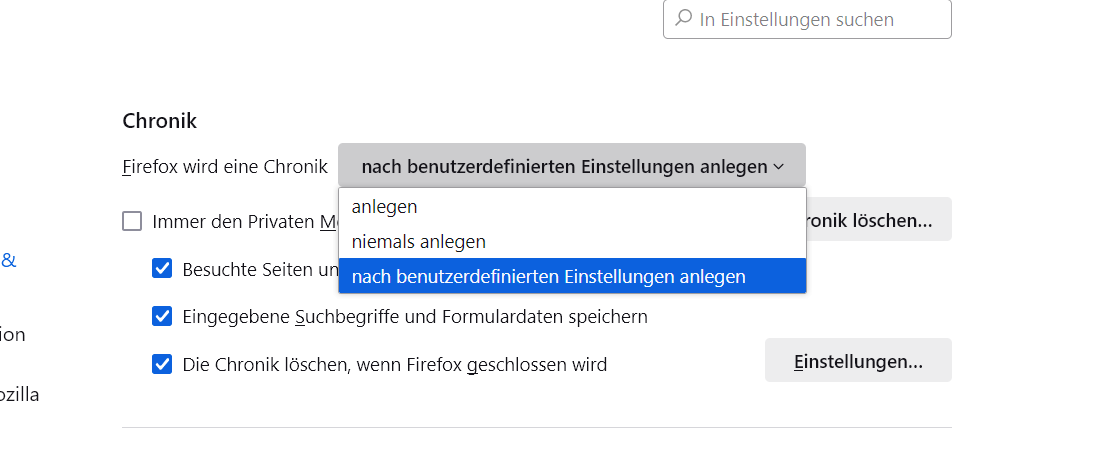Pick the highlighted 'nach benutzerdefinierten Einstellungen anlegen' option
This screenshot has height=457, width=1114.
(x=549, y=276)
